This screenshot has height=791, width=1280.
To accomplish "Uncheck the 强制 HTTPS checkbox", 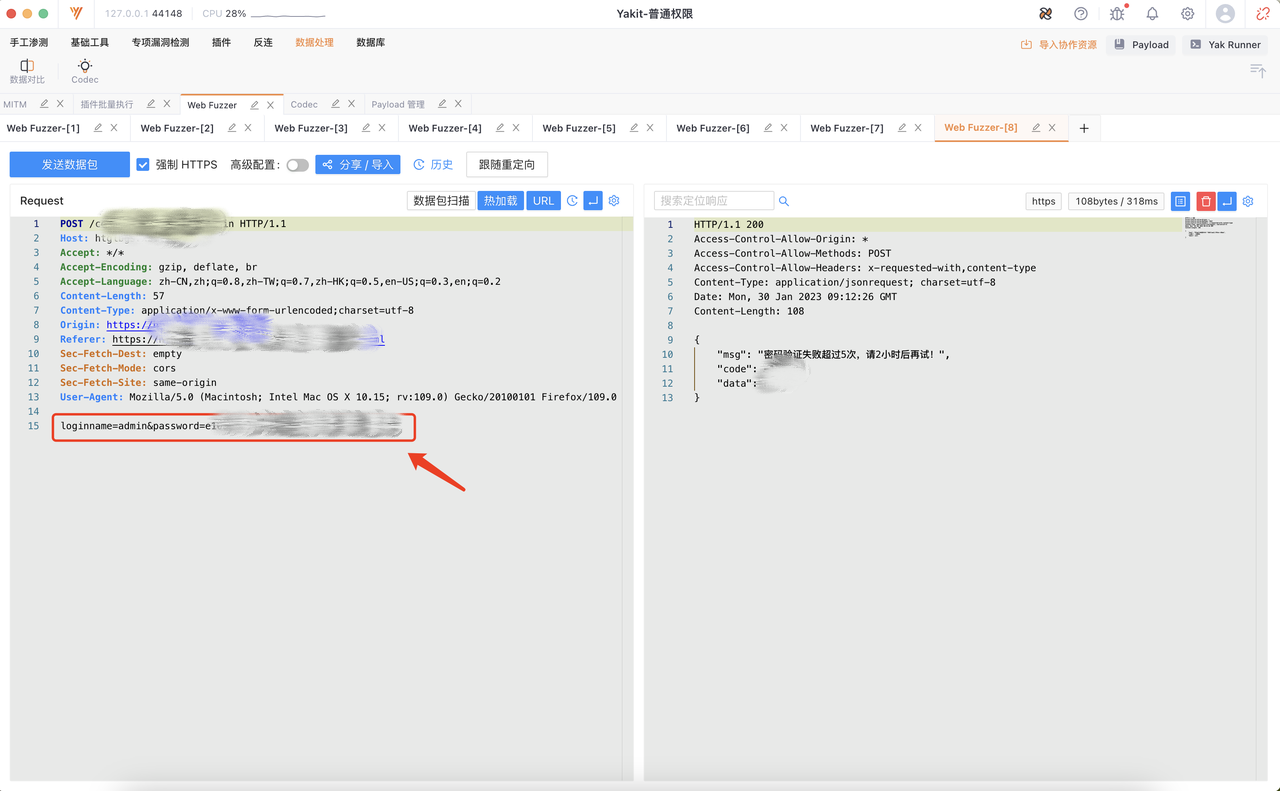I will tap(143, 164).
